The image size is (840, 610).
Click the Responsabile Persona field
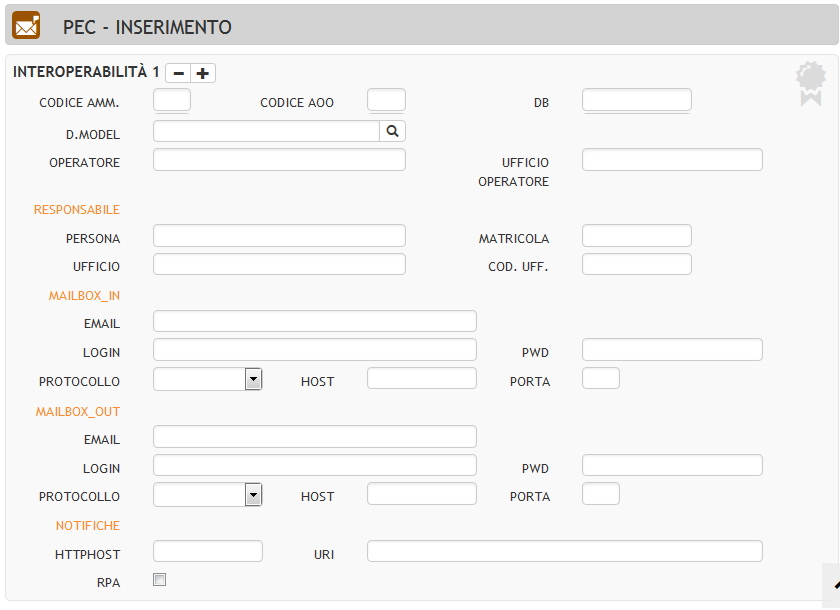[x=279, y=236]
